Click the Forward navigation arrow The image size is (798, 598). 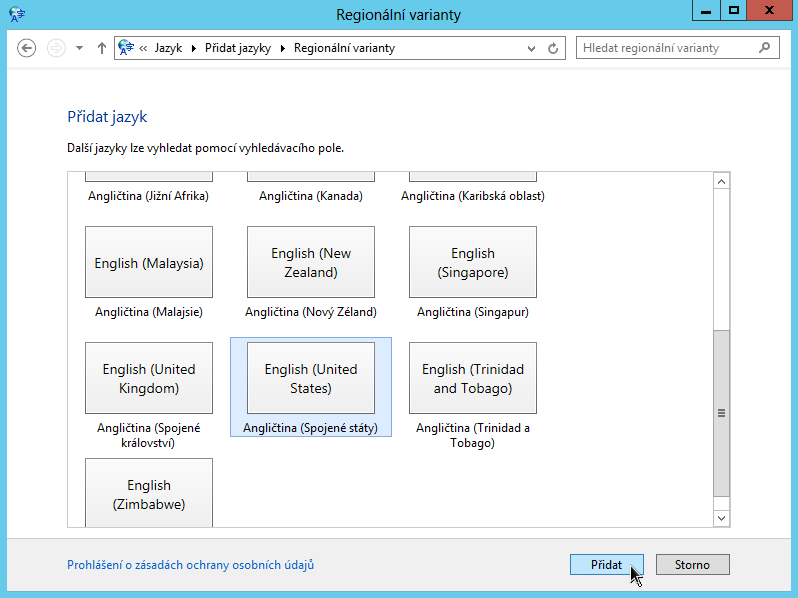point(57,48)
